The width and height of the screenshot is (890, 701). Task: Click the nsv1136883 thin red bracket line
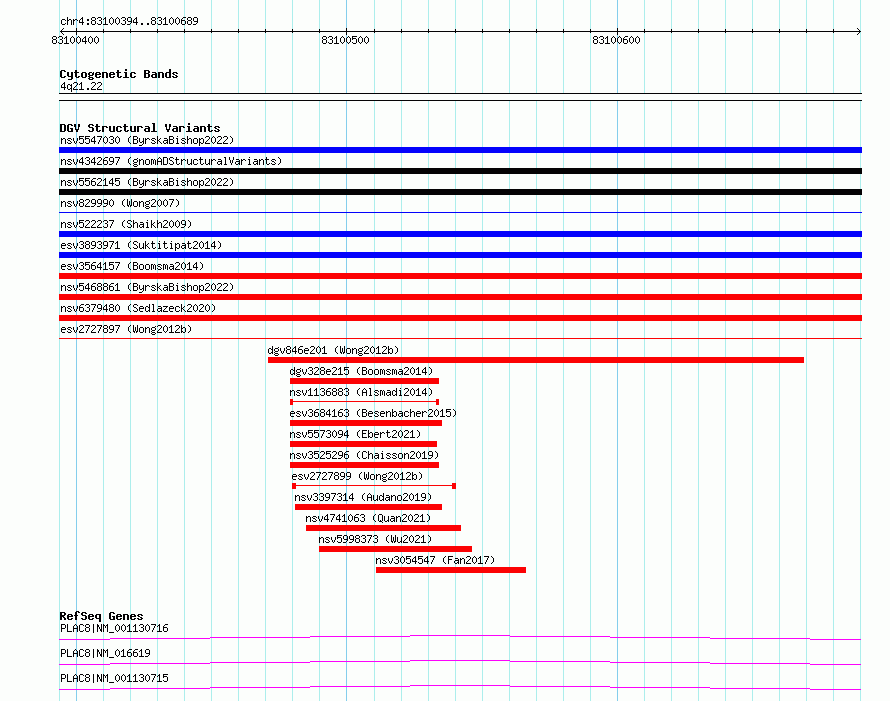364,402
